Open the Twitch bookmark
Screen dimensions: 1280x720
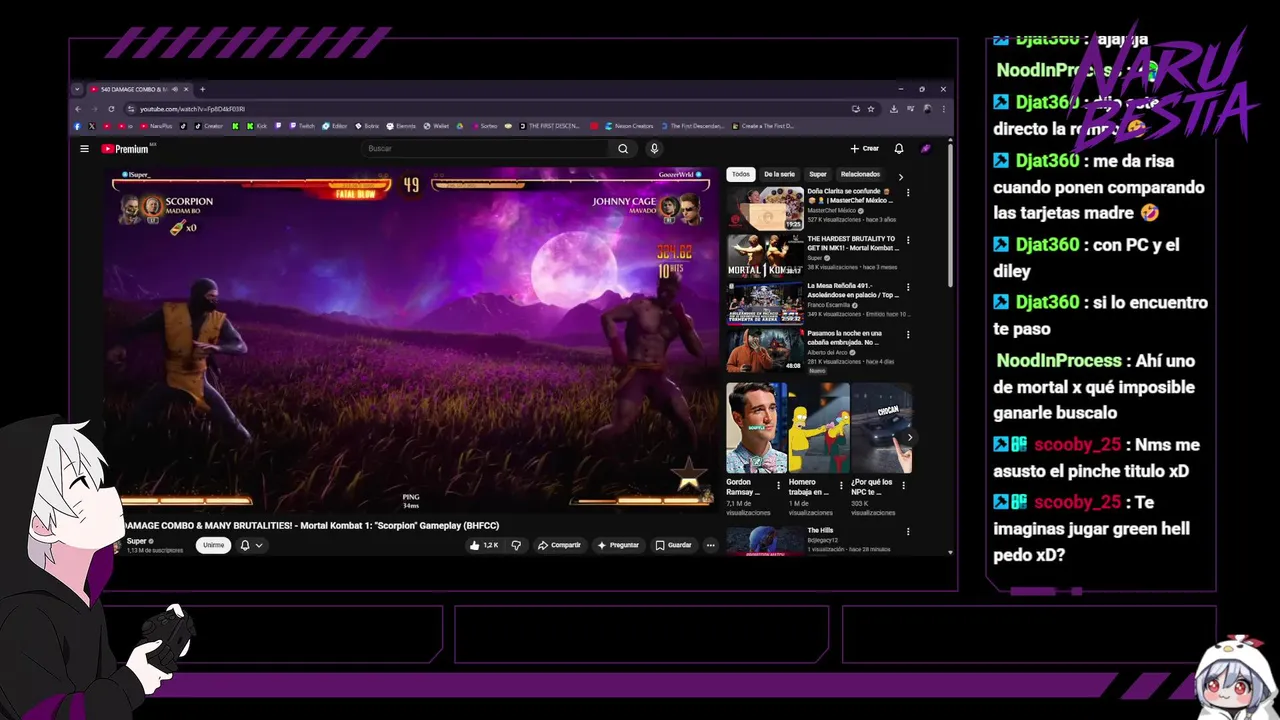pos(302,126)
